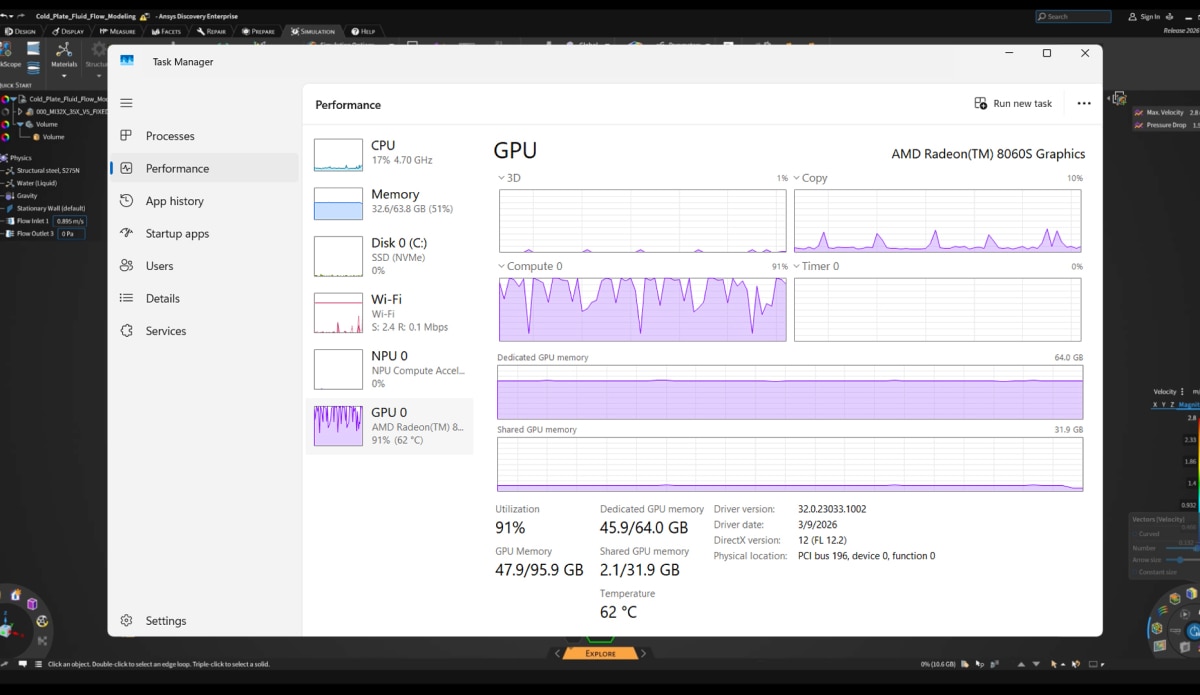The width and height of the screenshot is (1200, 695).
Task: Go to Users page in Task Manager
Action: (204, 266)
